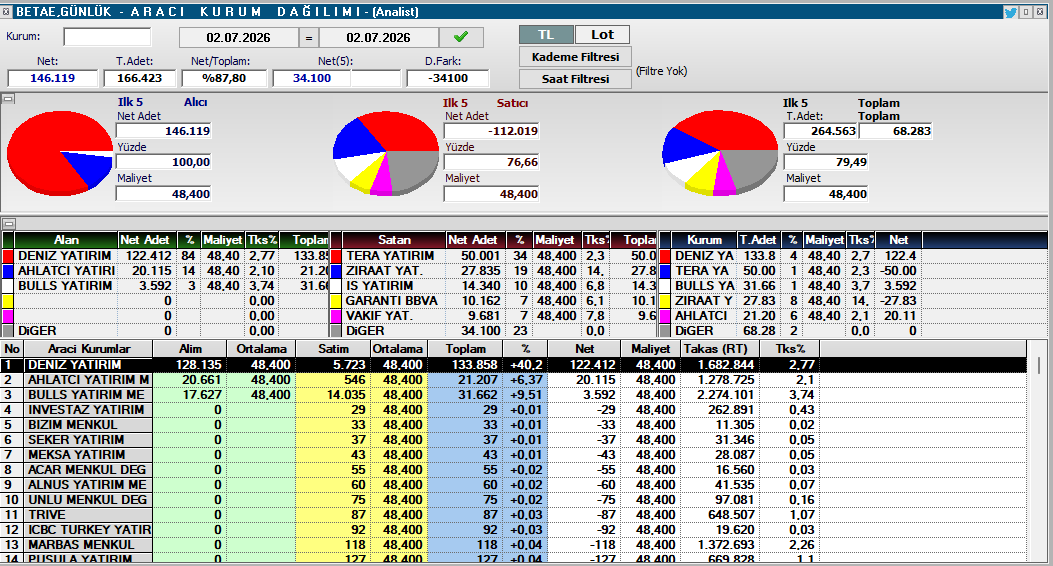The width and height of the screenshot is (1053, 566).
Task: Click the Kurum input field
Action: 107,37
